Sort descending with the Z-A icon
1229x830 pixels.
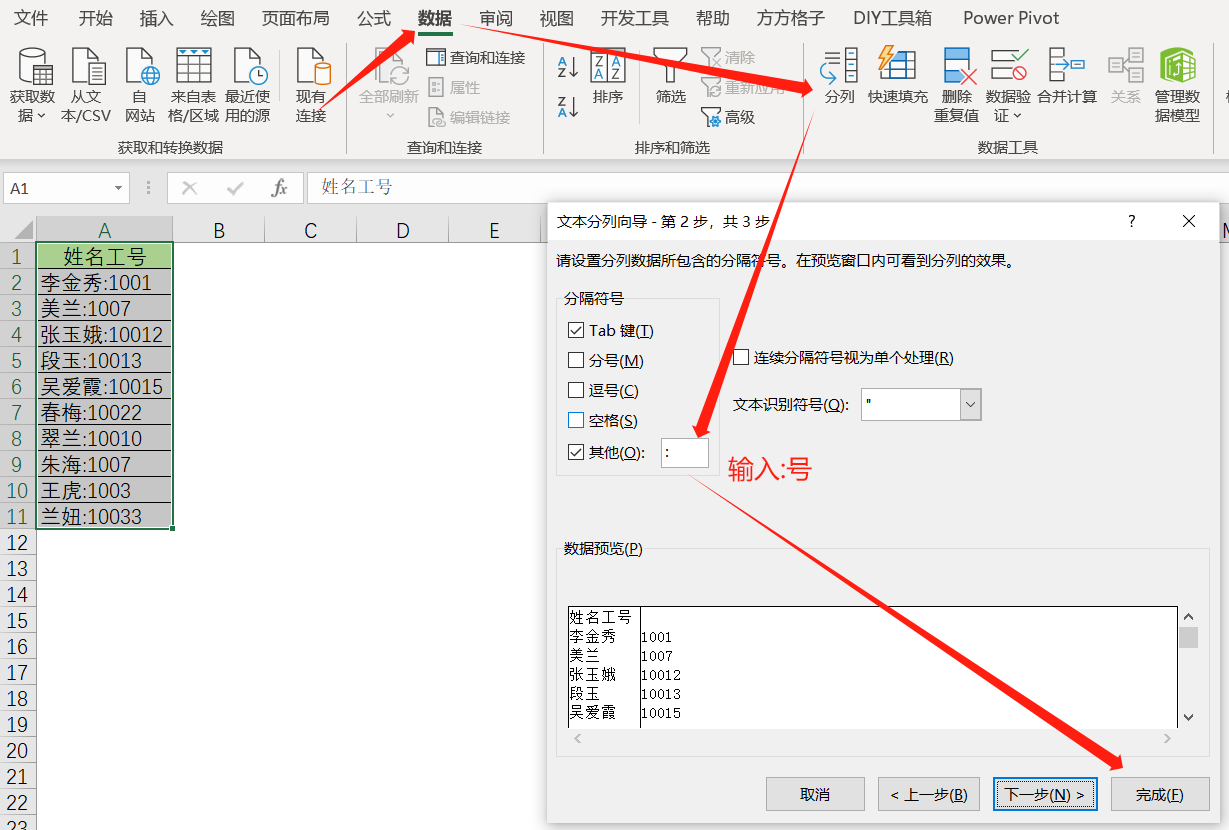pyautogui.click(x=567, y=106)
